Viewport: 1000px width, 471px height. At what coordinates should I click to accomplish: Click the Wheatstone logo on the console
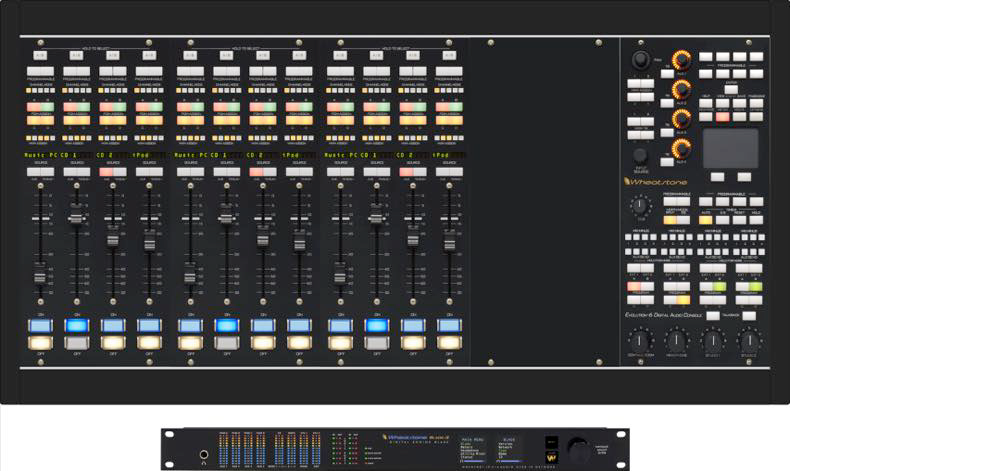tap(655, 181)
